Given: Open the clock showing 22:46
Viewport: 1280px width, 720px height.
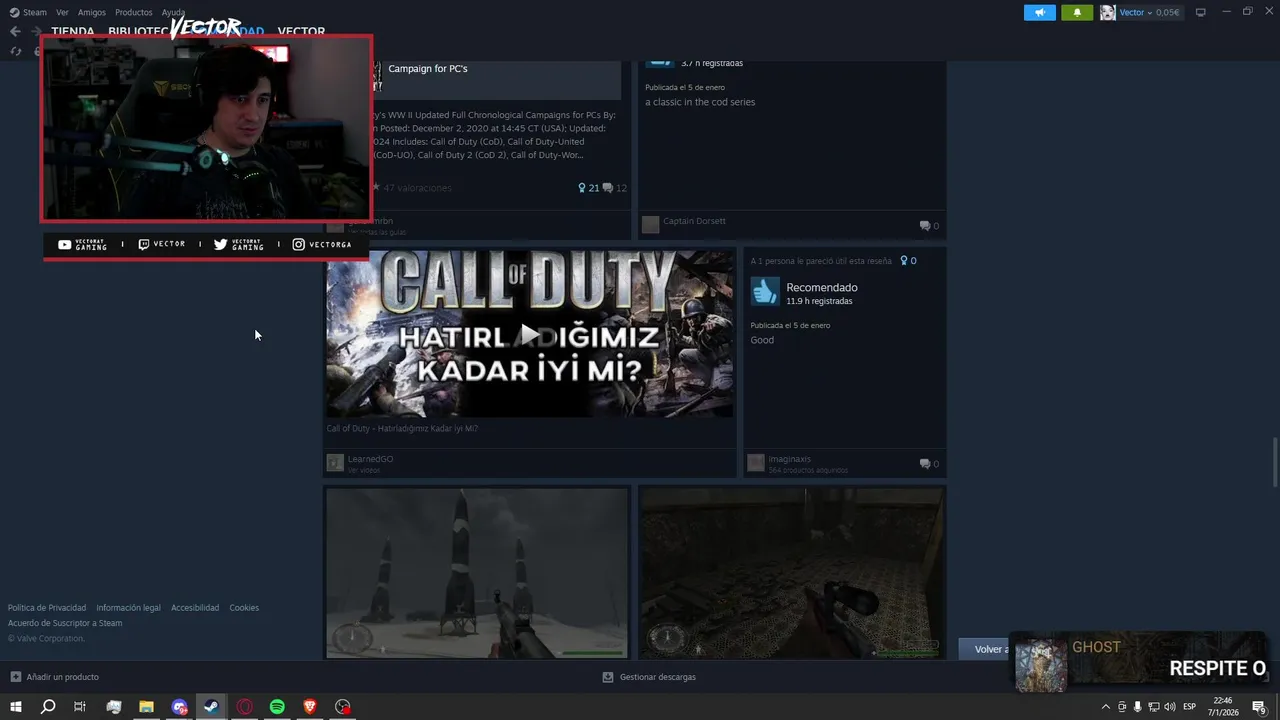Looking at the screenshot, I should click(1223, 707).
